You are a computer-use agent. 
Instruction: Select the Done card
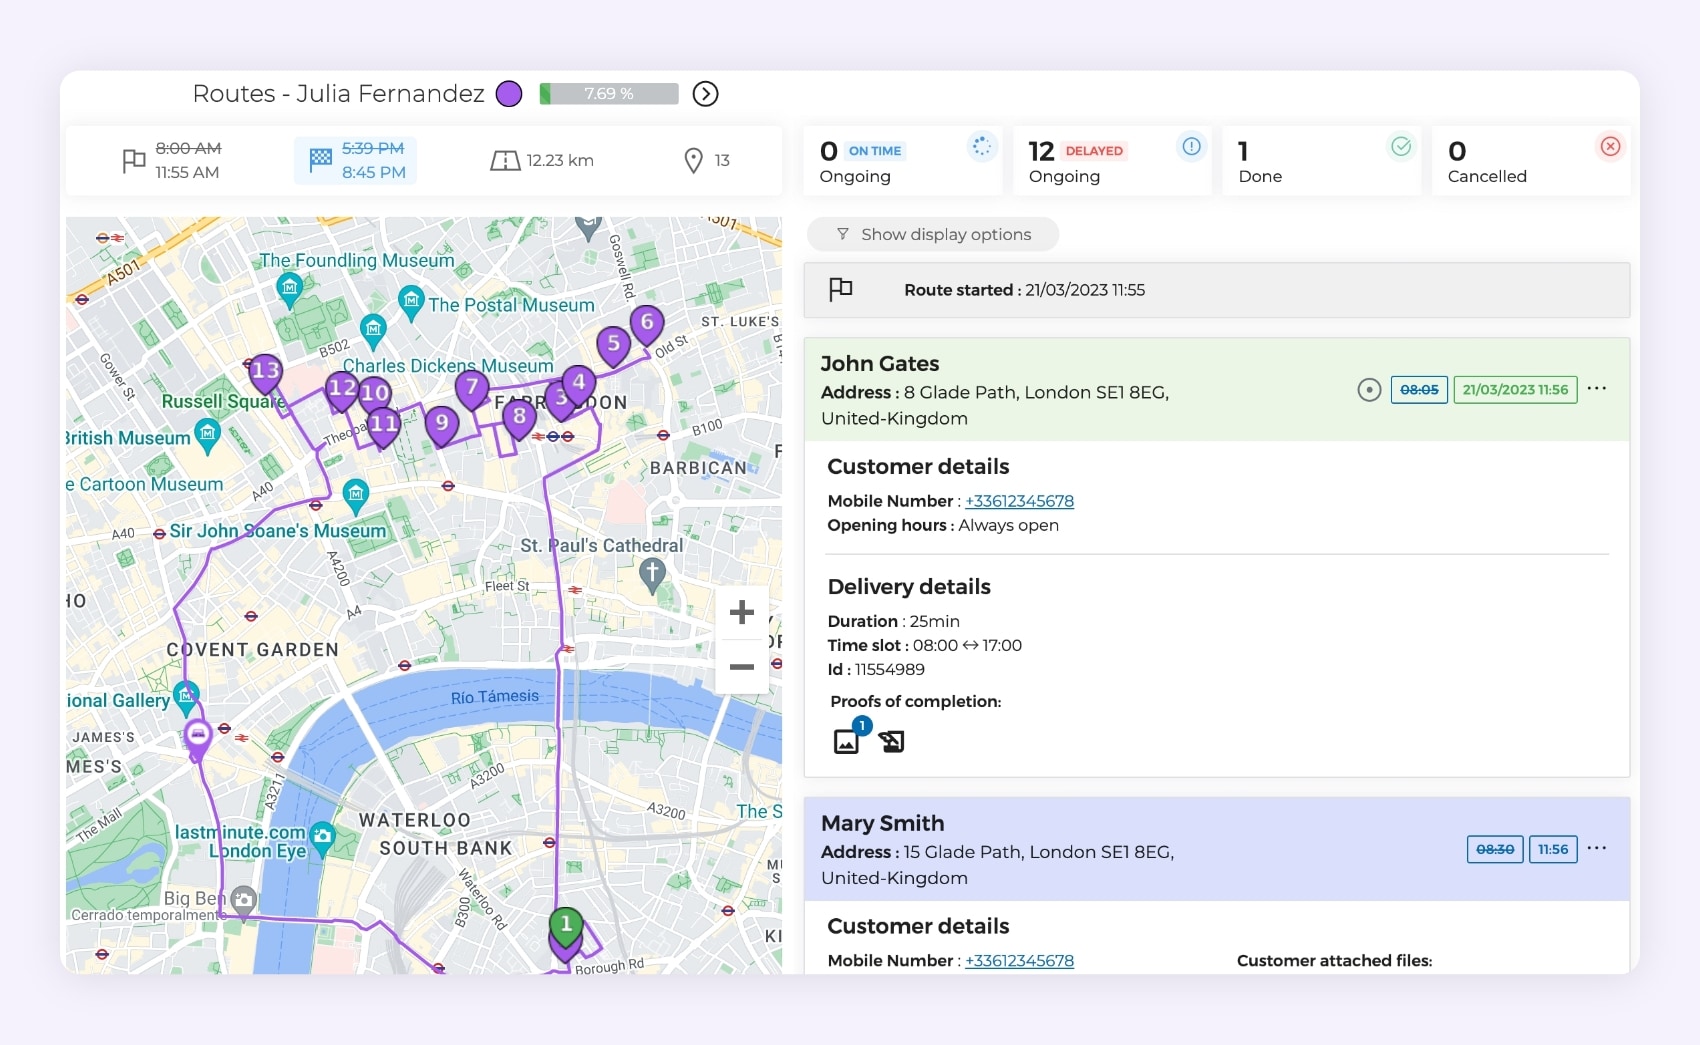1321,160
